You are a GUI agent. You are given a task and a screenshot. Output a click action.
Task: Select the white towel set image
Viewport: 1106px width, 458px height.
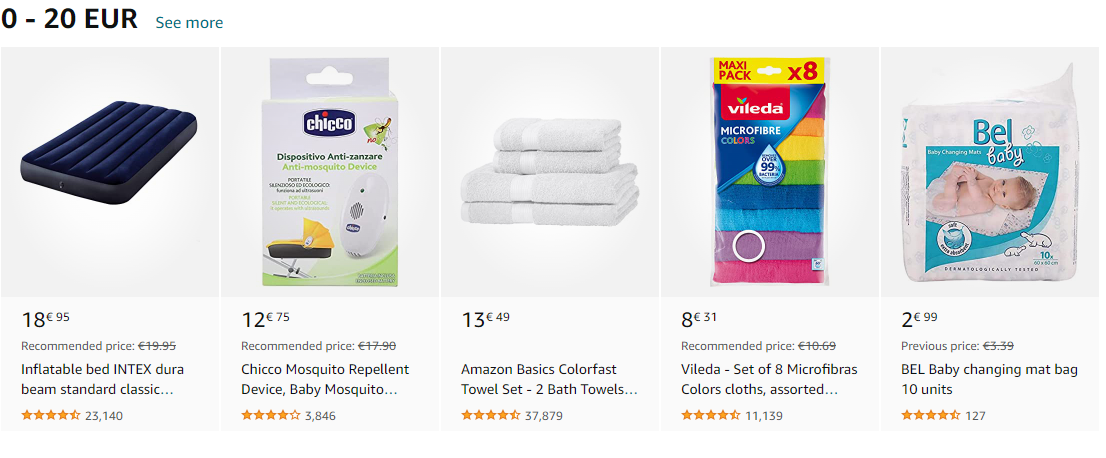click(550, 171)
